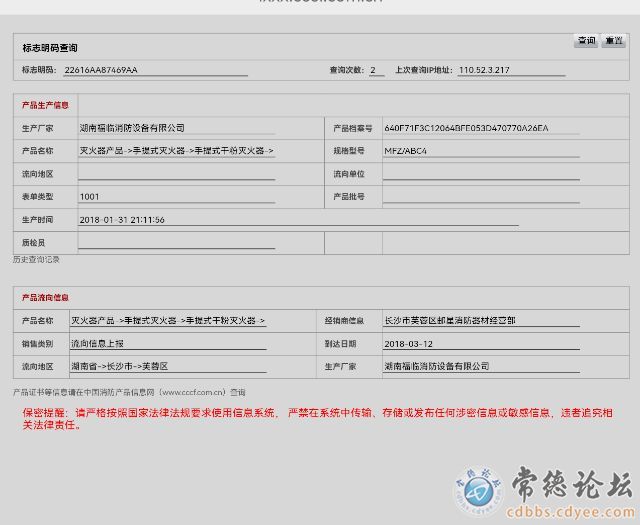
Task: Click the 流向地区 field 湖南省->长沙市->芙蓉区
Action: click(x=168, y=367)
